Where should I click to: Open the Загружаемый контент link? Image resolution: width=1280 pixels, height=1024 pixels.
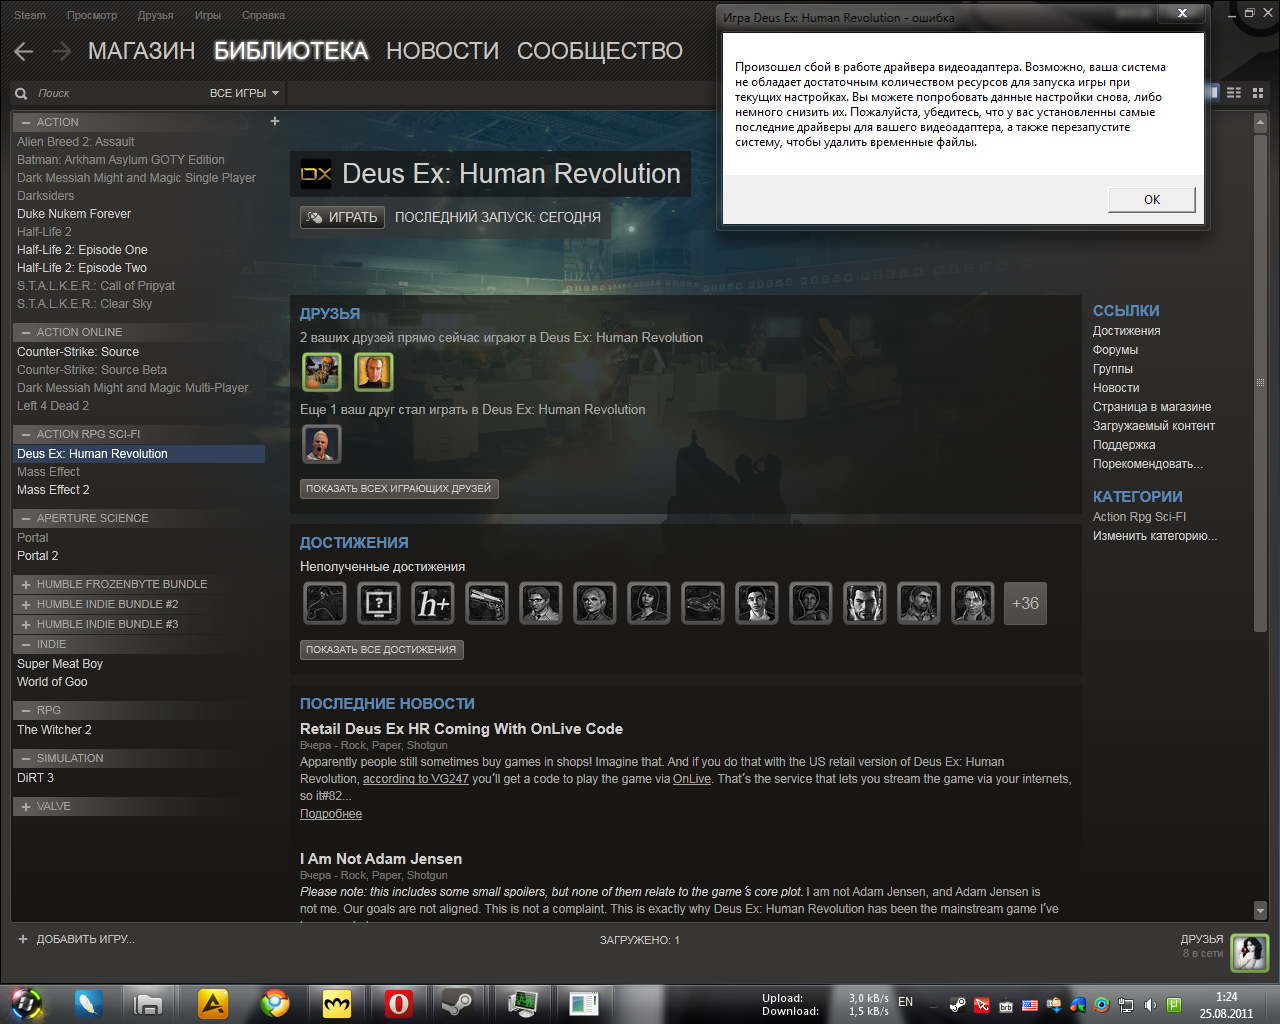1154,426
